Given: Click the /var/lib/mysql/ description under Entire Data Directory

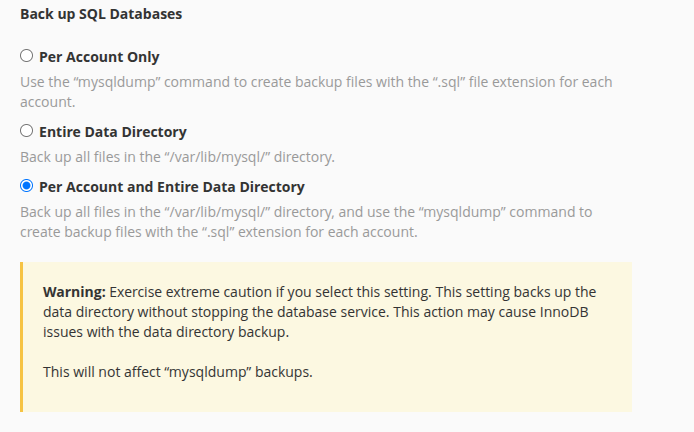Looking at the screenshot, I should tap(177, 157).
